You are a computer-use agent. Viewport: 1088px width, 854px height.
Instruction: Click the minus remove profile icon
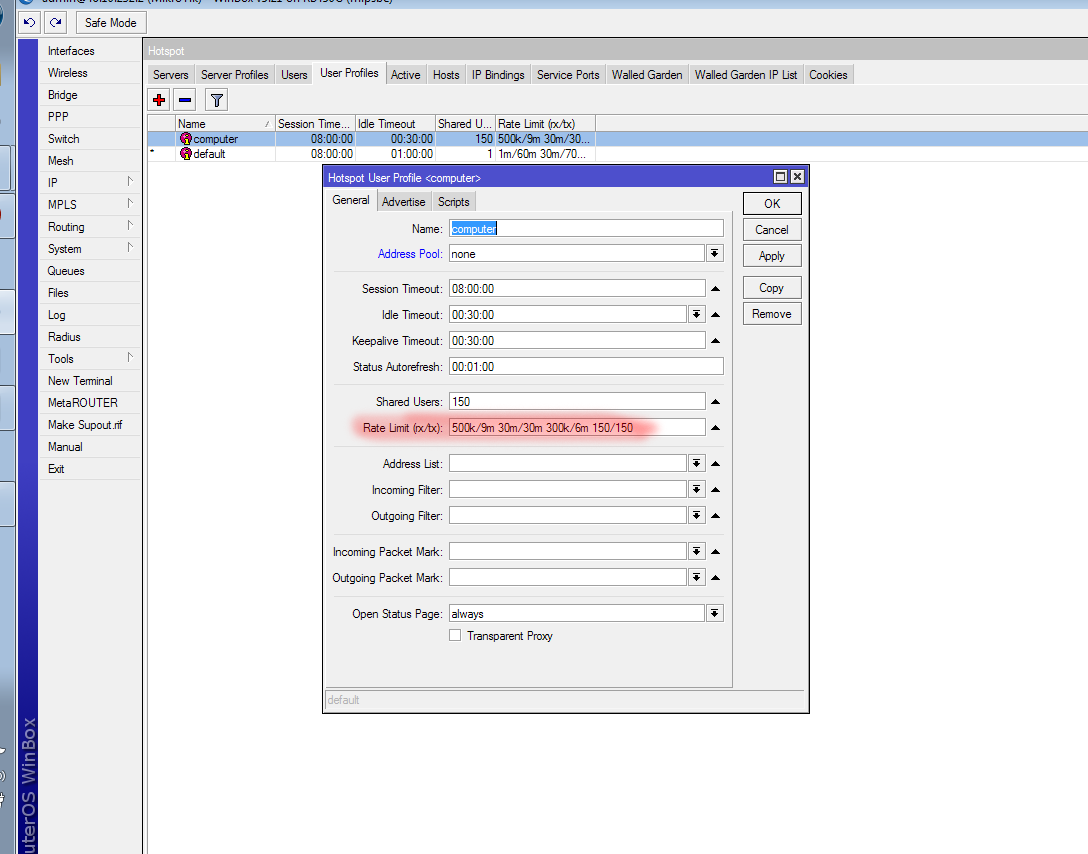click(x=185, y=99)
